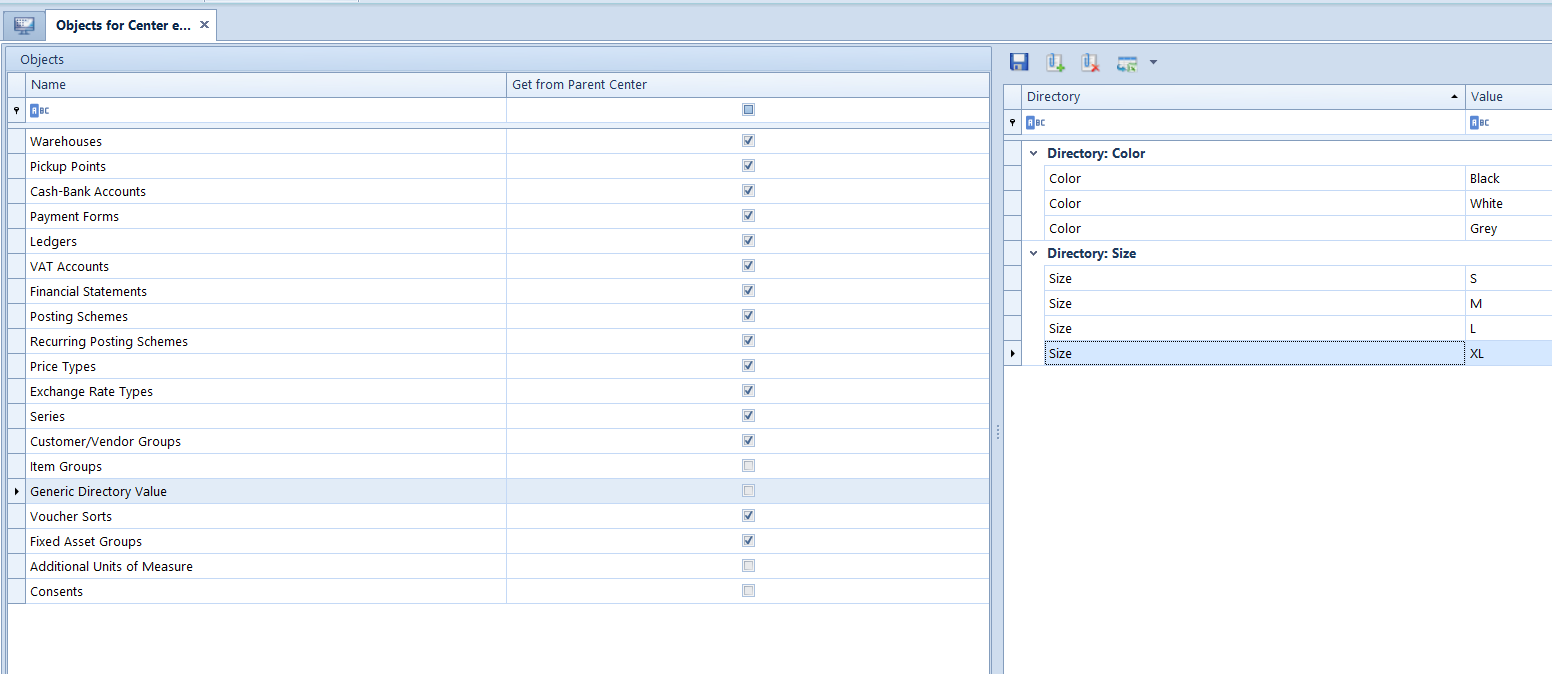This screenshot has width=1552, height=674.
Task: Uncheck the Fixed Asset Groups checkbox
Action: 748,541
